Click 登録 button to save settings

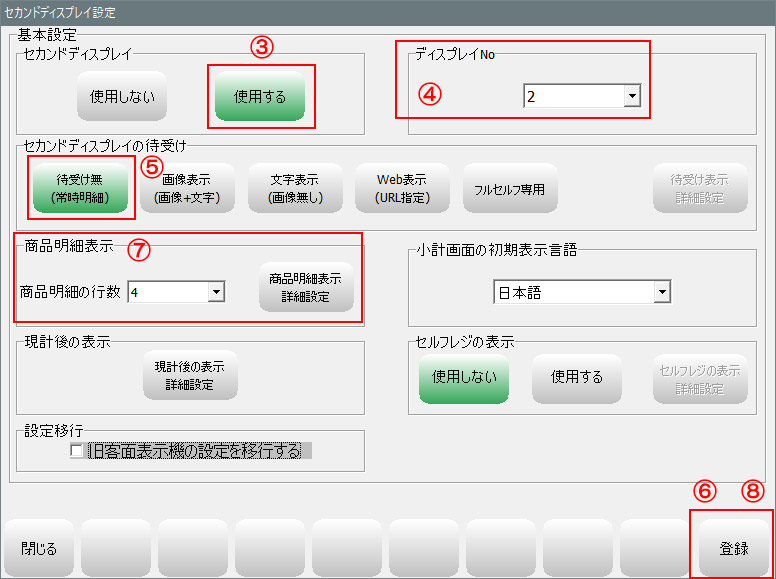point(733,548)
